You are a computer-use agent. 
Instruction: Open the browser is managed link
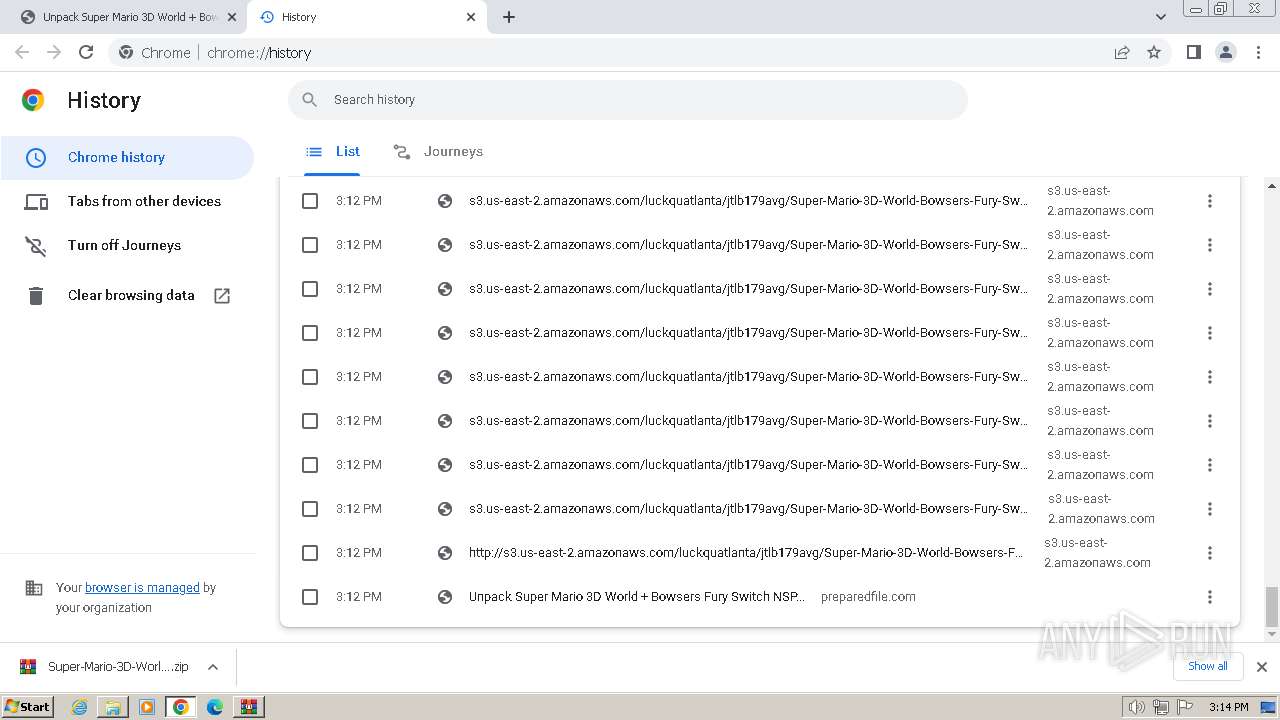click(142, 587)
